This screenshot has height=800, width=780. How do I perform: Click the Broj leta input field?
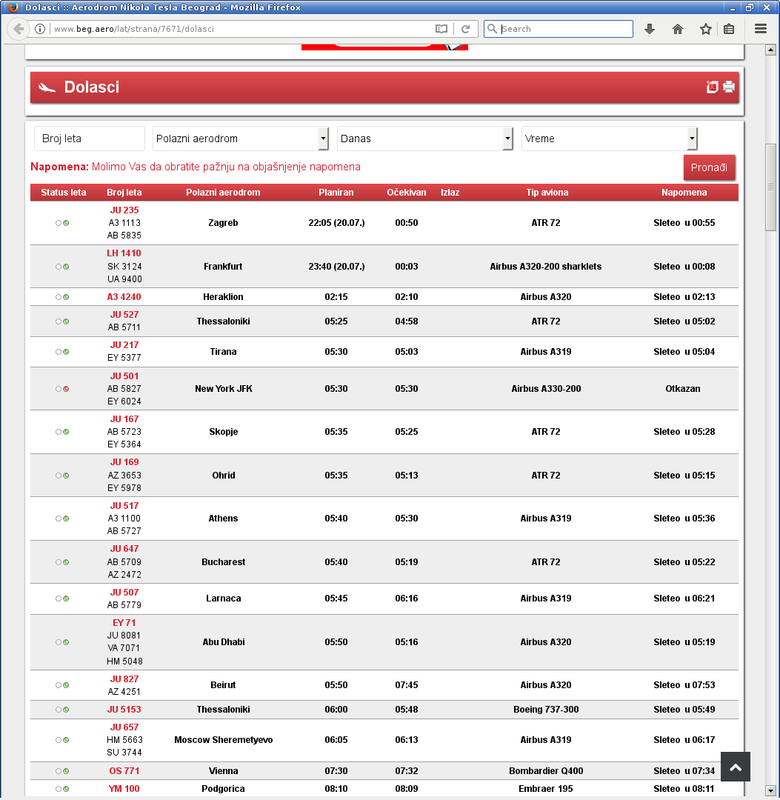point(90,139)
